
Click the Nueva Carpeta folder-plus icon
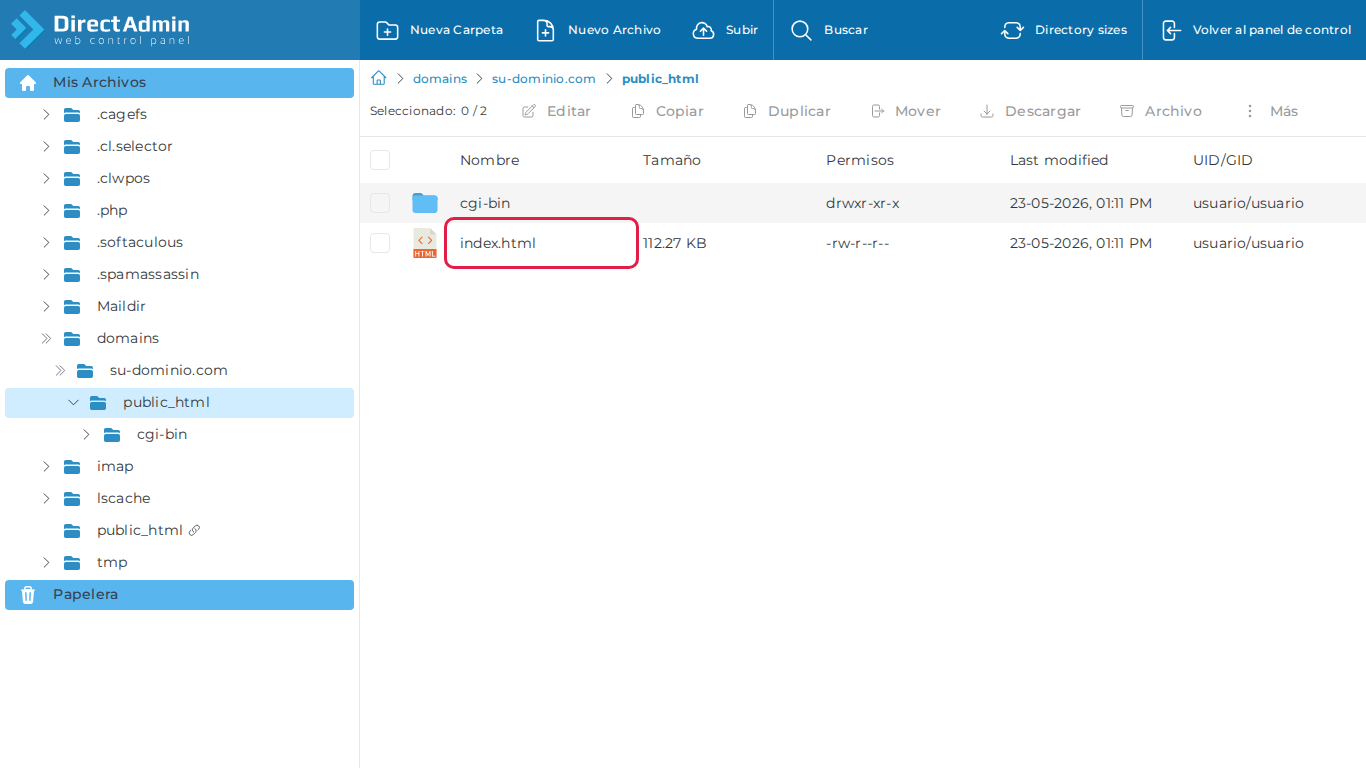(x=387, y=30)
